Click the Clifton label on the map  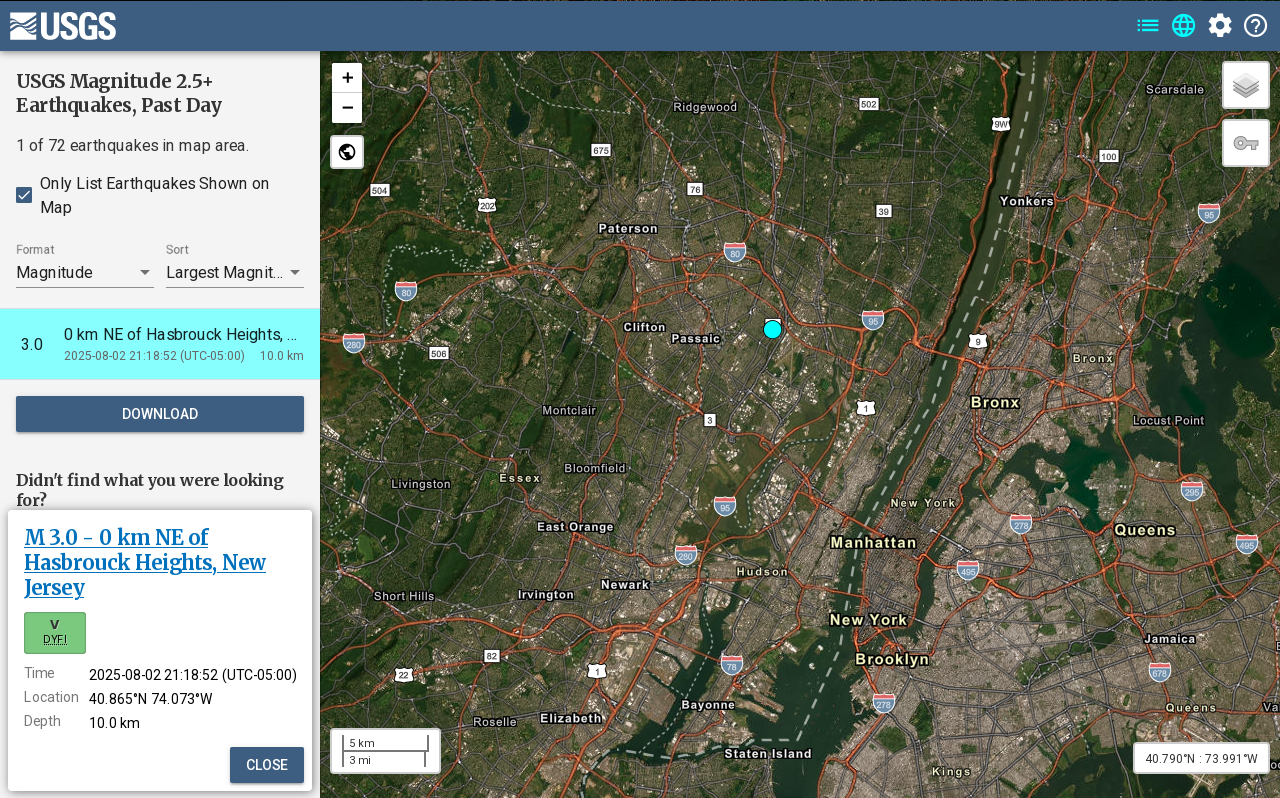(x=644, y=327)
